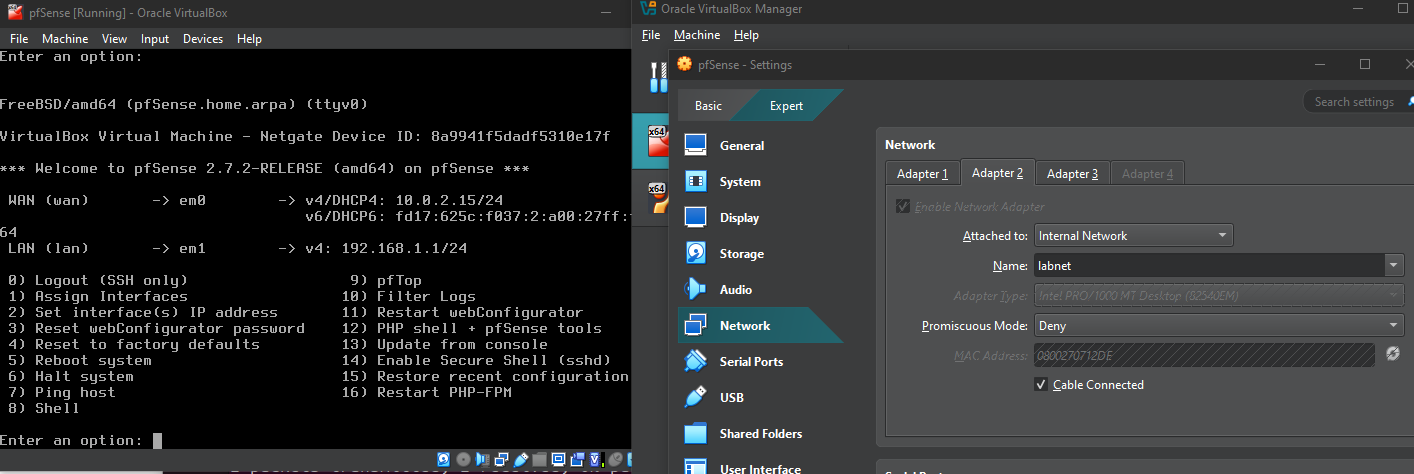Select the red x64 pfSense VM icon in Manager
The height and width of the screenshot is (474, 1414).
click(657, 142)
